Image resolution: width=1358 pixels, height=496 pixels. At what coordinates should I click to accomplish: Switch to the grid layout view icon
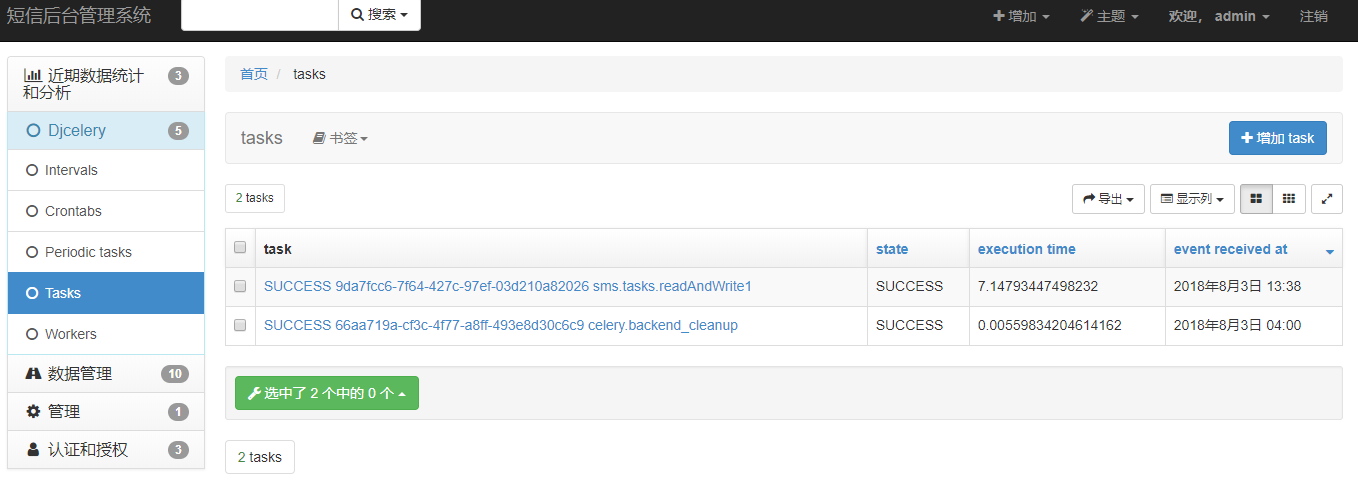tap(1289, 199)
